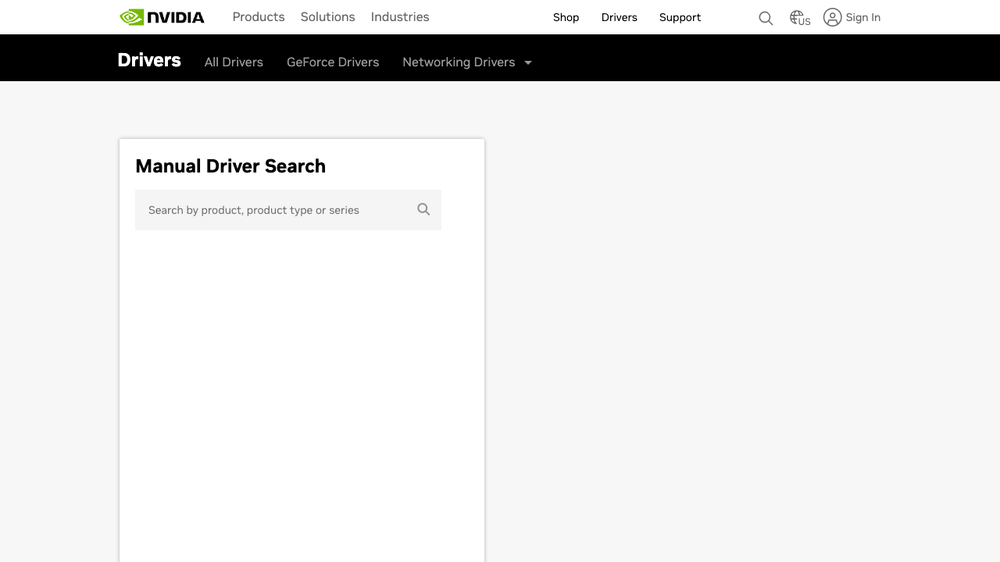Open the Networking Drivers menu
The height and width of the screenshot is (562, 1000).
point(459,62)
